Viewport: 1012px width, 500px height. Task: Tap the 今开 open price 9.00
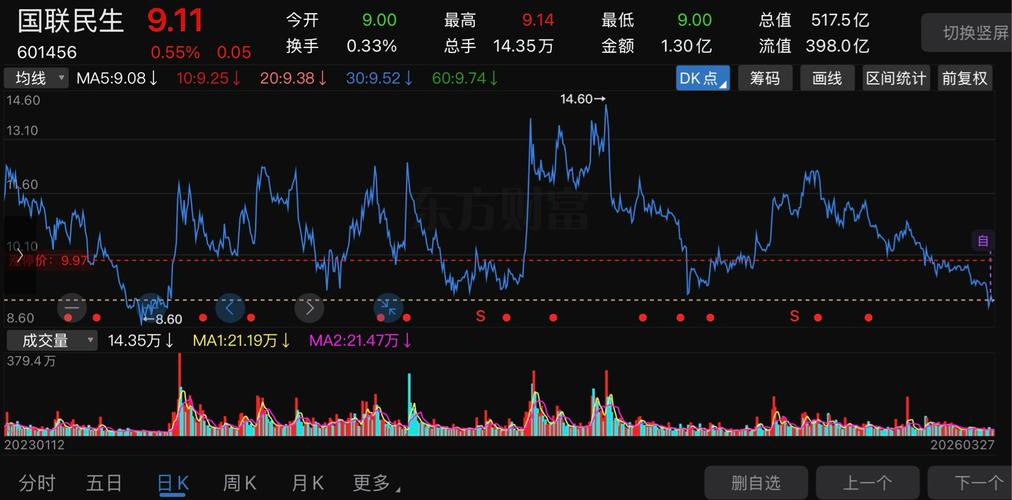(379, 20)
